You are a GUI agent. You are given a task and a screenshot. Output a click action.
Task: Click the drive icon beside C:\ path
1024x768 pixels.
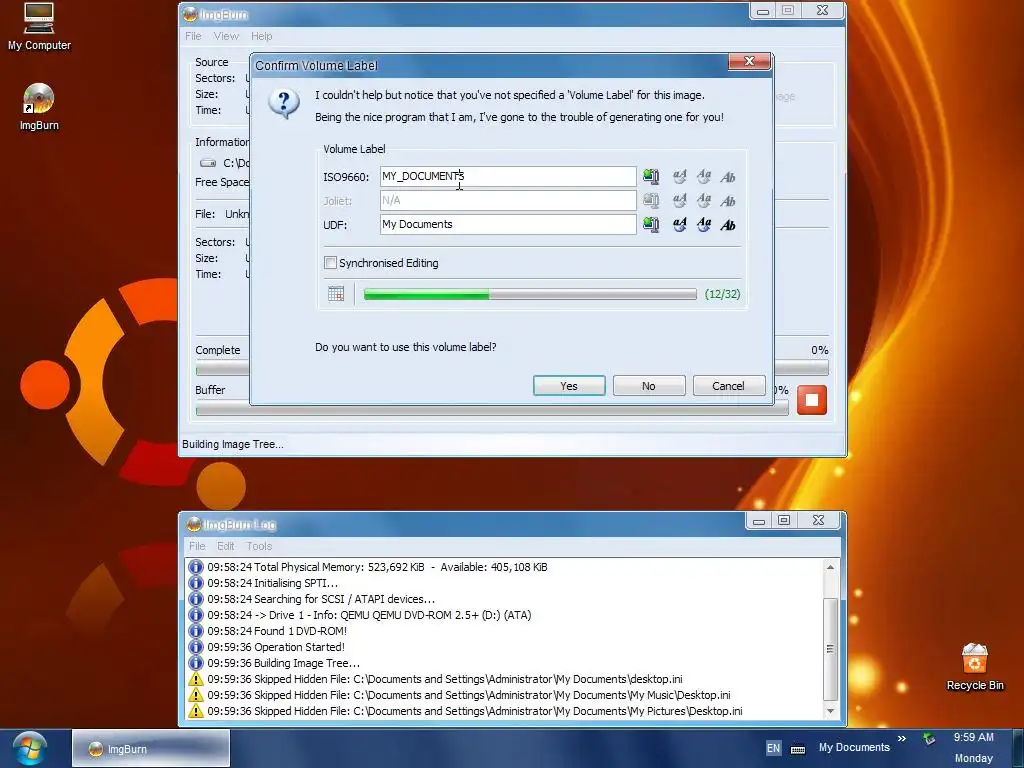point(208,163)
